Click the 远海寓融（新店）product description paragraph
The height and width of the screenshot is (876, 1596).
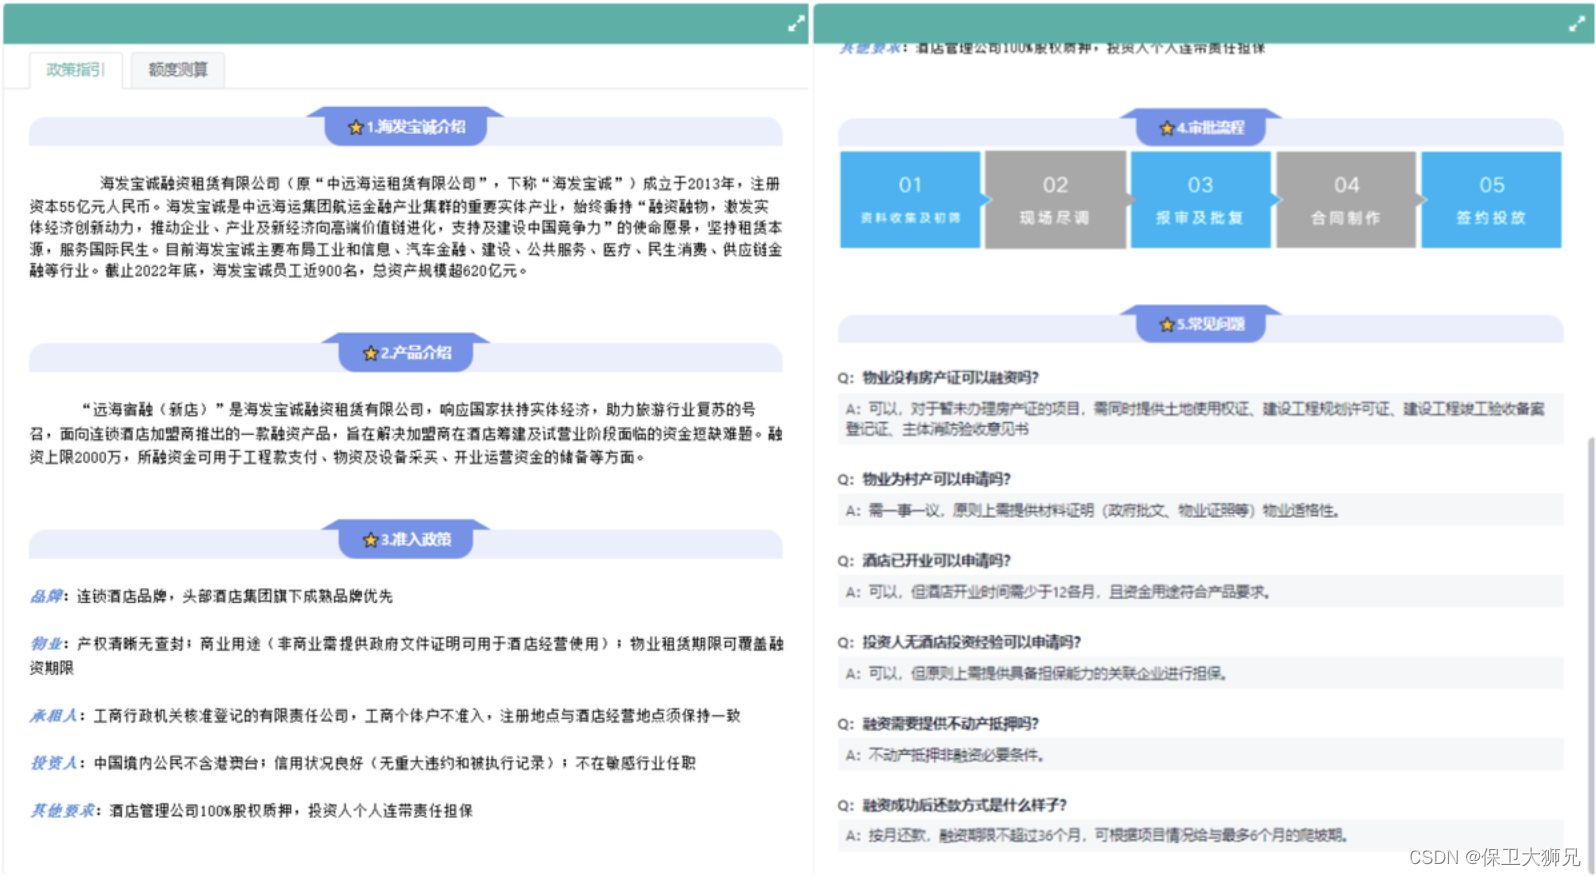click(406, 433)
